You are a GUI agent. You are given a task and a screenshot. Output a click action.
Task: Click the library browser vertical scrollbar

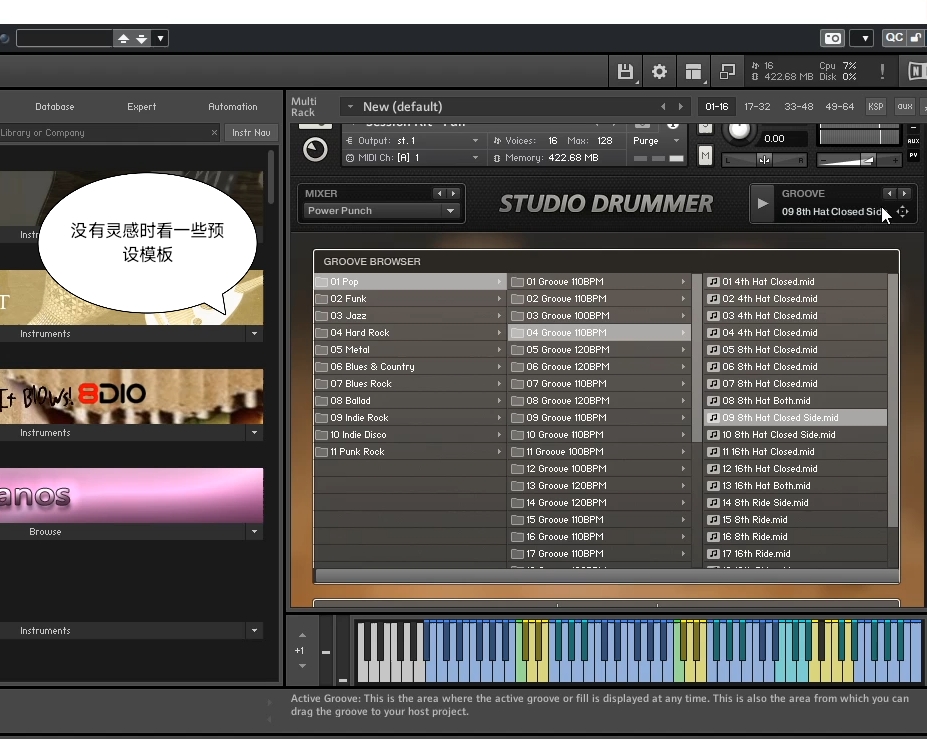point(271,177)
